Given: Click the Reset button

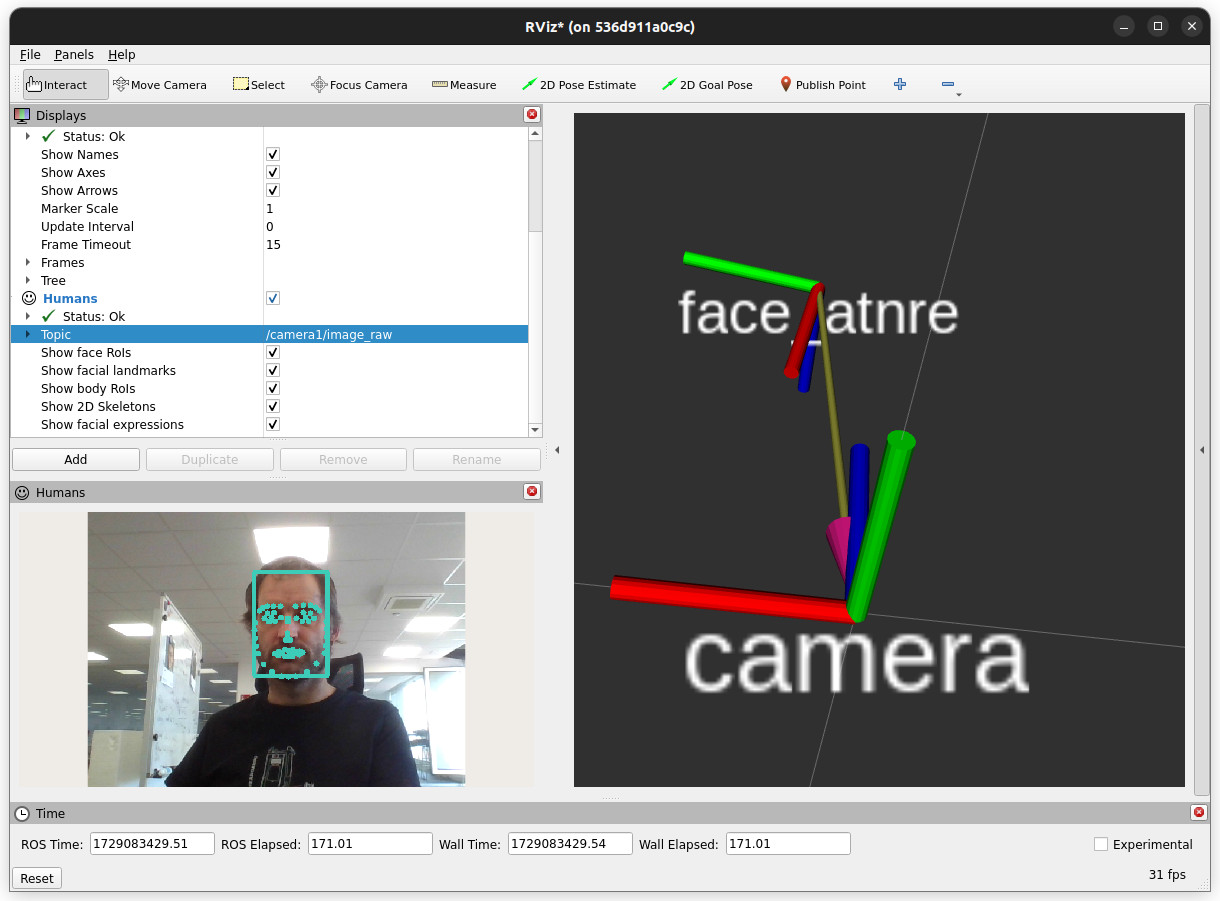Looking at the screenshot, I should tap(37, 878).
